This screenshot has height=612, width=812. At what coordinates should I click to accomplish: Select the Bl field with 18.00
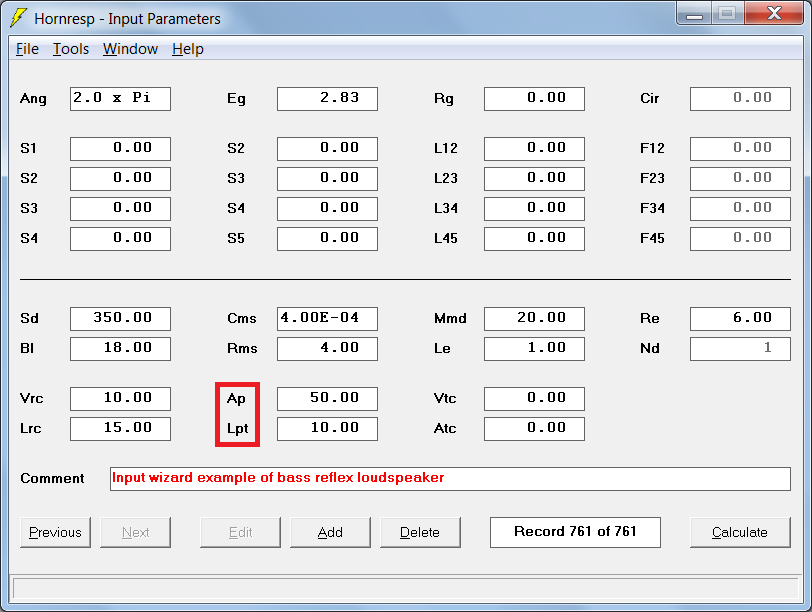pos(120,348)
